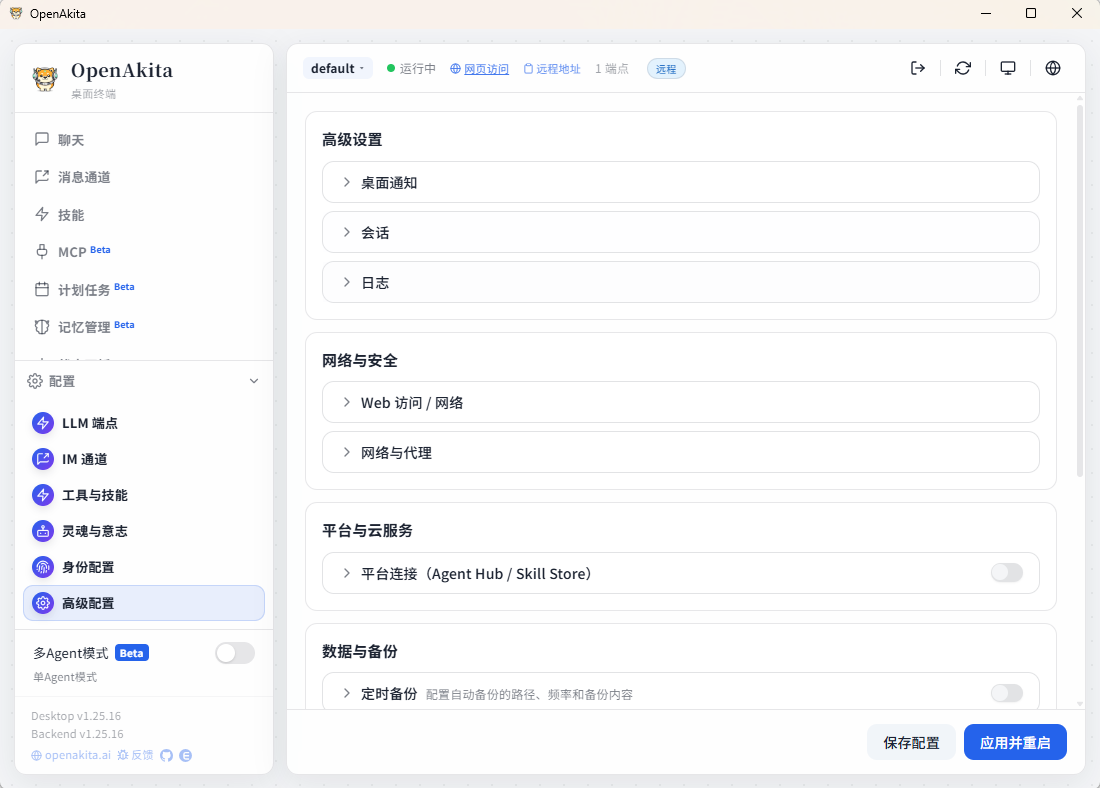Click the 运行中 status indicator
This screenshot has width=1100, height=788.
pos(411,69)
